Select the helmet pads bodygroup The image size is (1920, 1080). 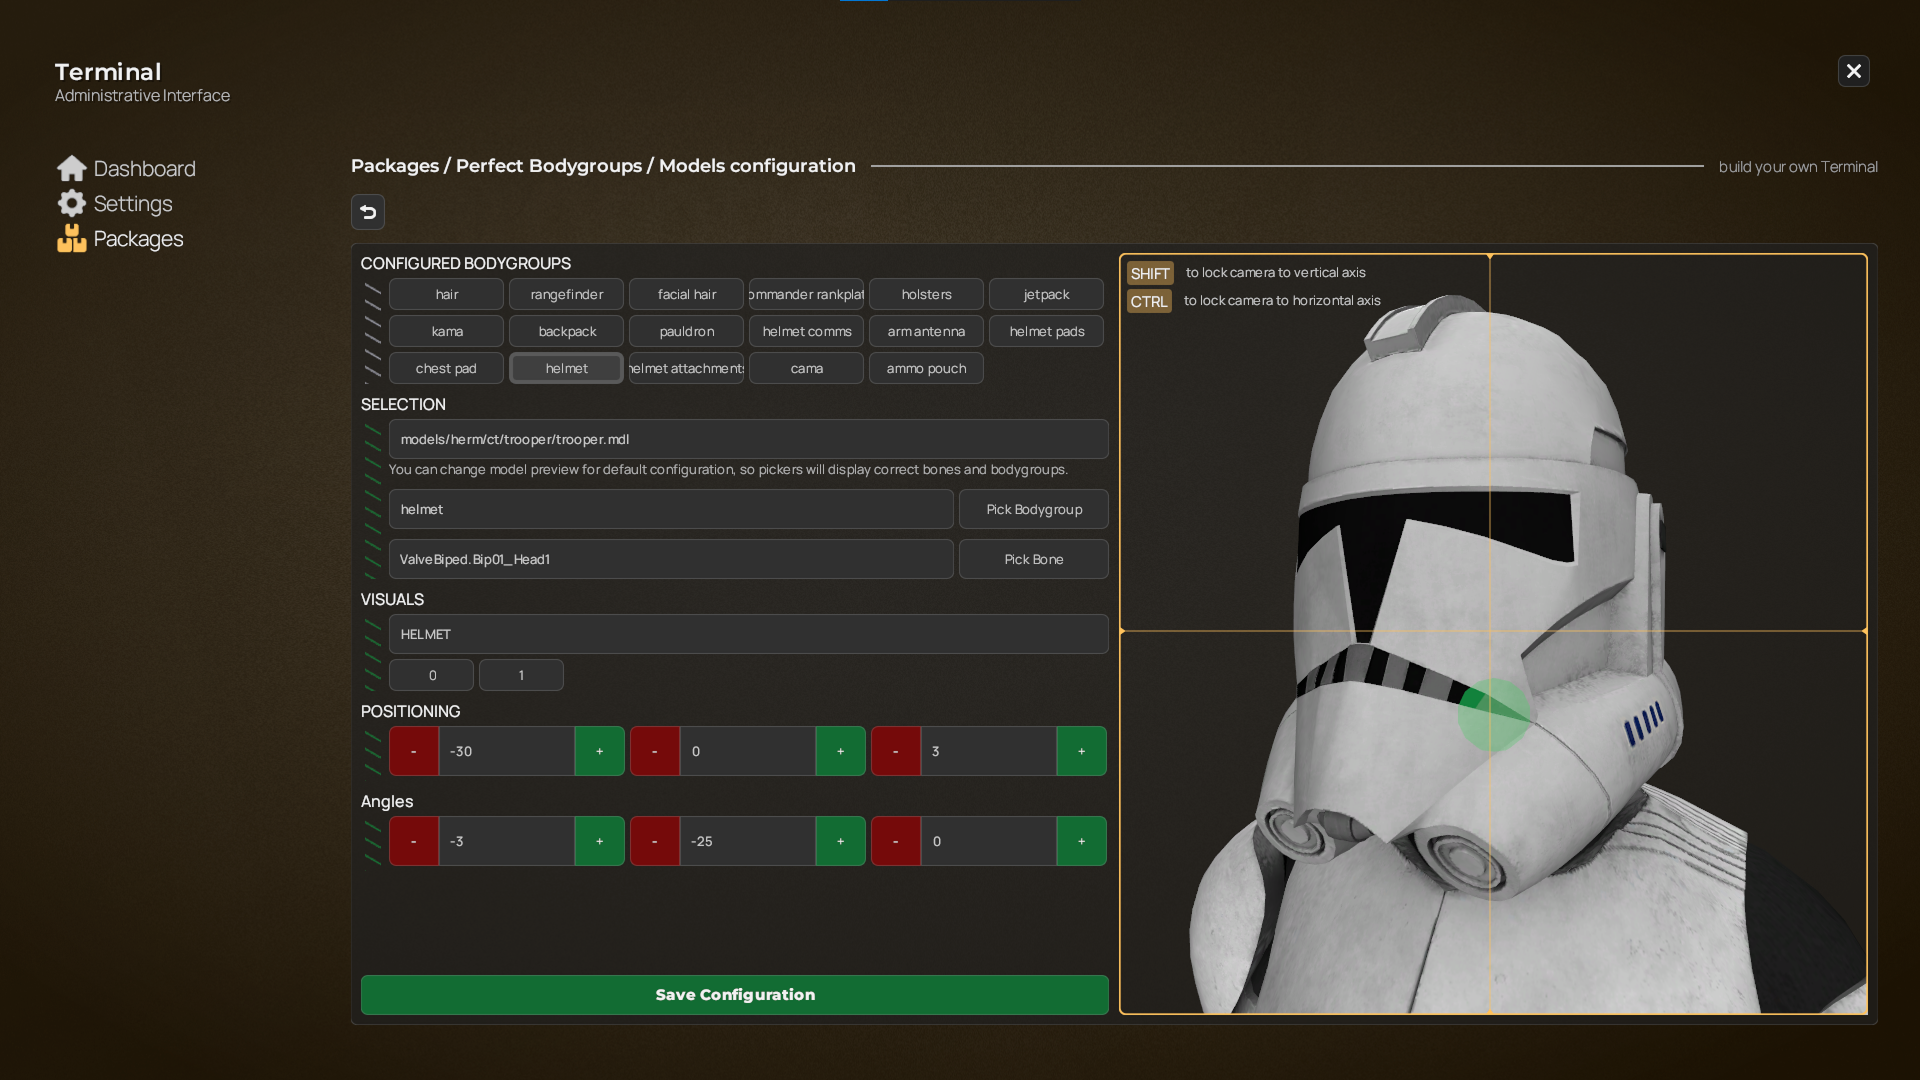coord(1046,331)
